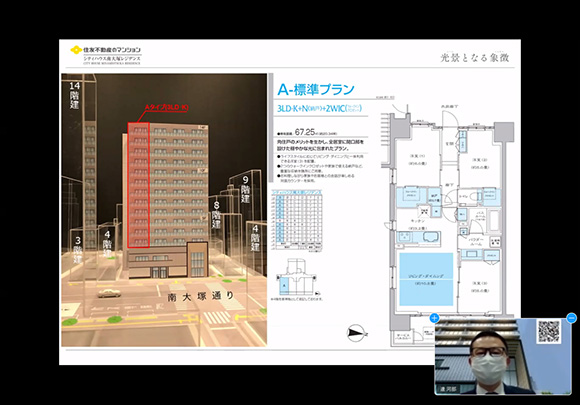Click the '3階建' building label
This screenshot has width=580, height=405.
pyautogui.click(x=78, y=250)
